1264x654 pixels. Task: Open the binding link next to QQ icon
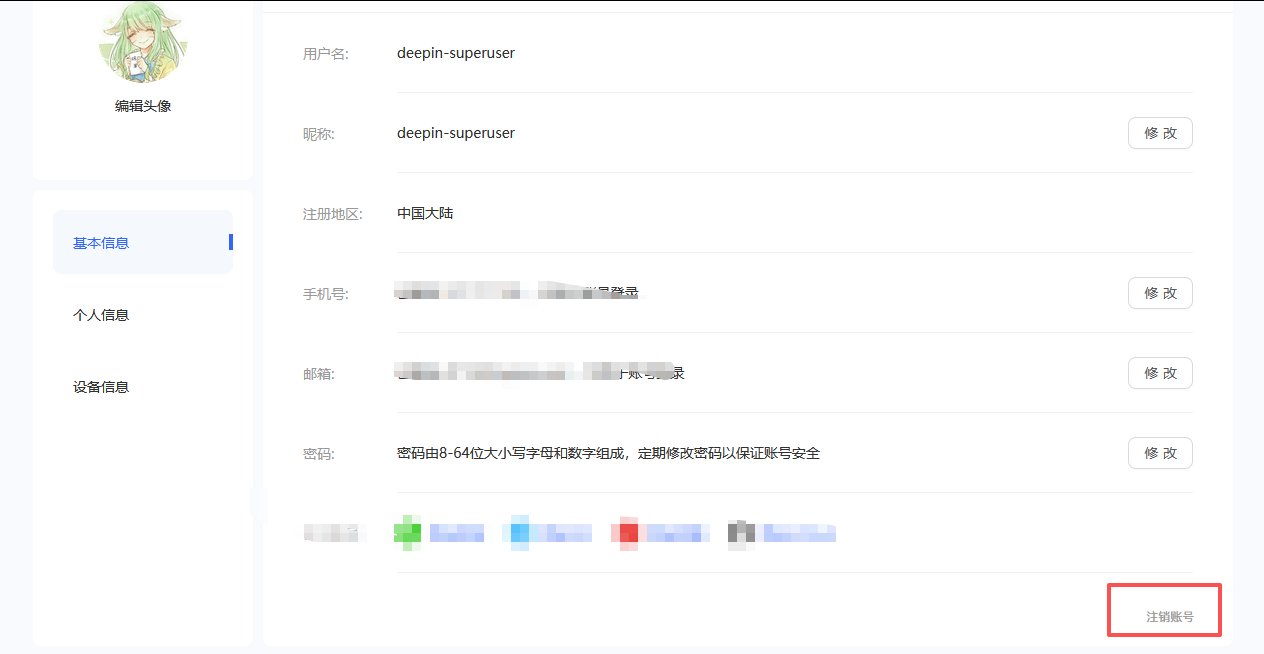pos(563,532)
